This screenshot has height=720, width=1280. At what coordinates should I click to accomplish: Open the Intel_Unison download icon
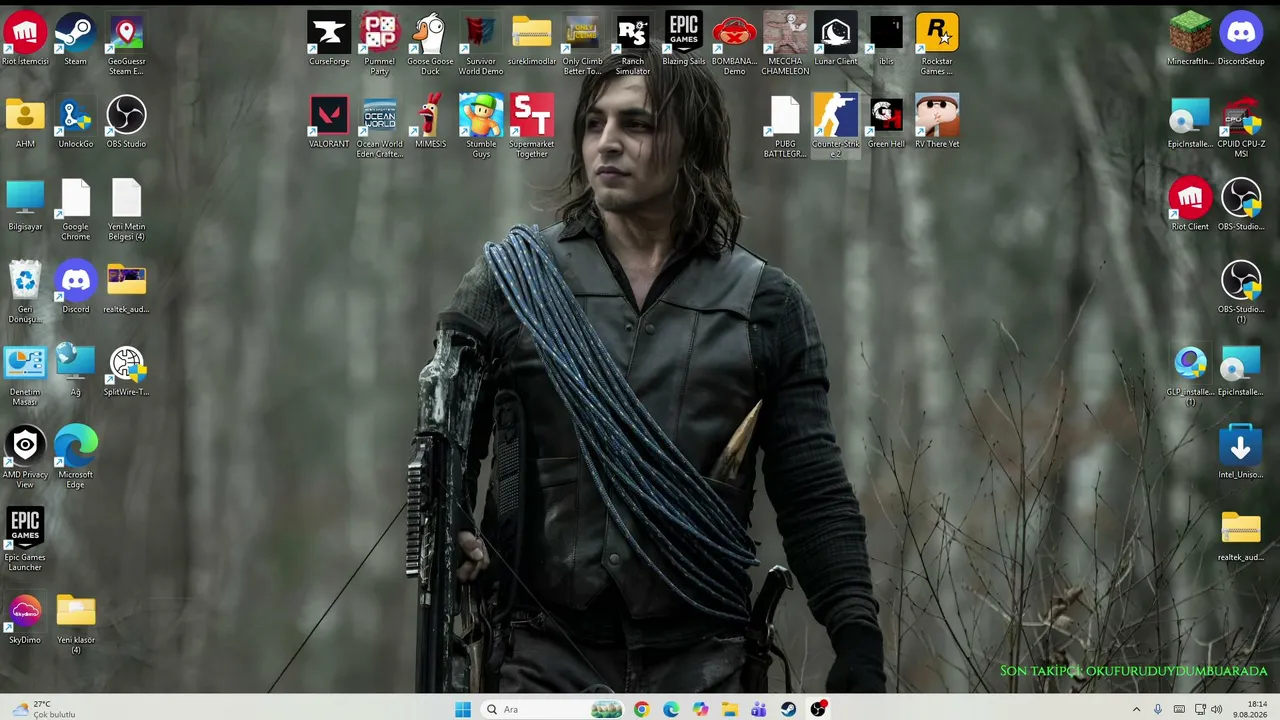pos(1241,454)
